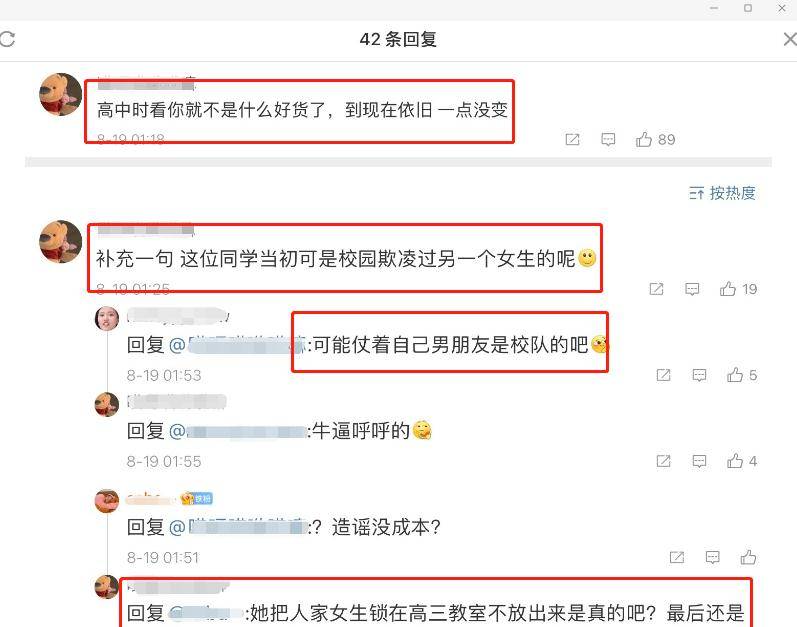Viewport: 797px width, 627px height.
Task: Open the bear avatar of the top commenter
Action: tap(60, 95)
